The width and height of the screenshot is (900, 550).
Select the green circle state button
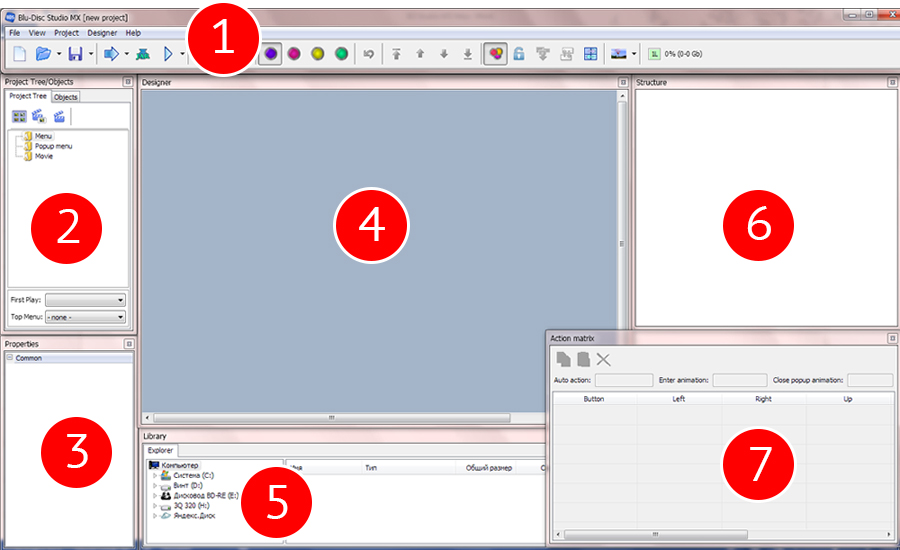342,54
